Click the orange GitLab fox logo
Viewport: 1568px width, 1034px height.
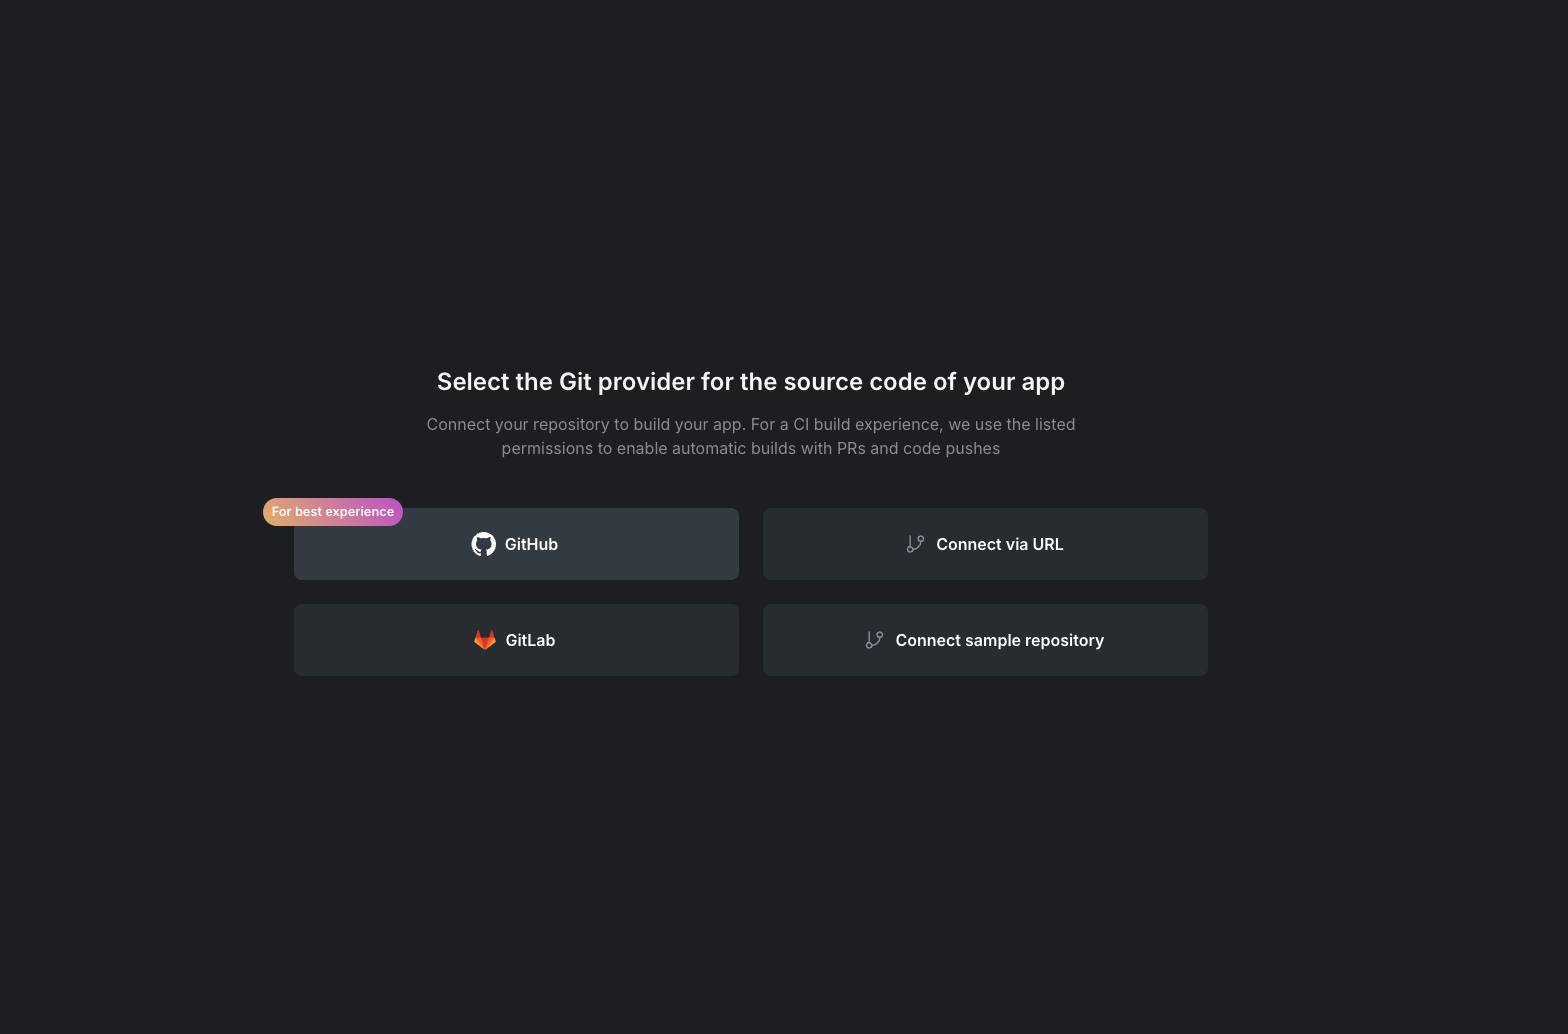tap(485, 640)
